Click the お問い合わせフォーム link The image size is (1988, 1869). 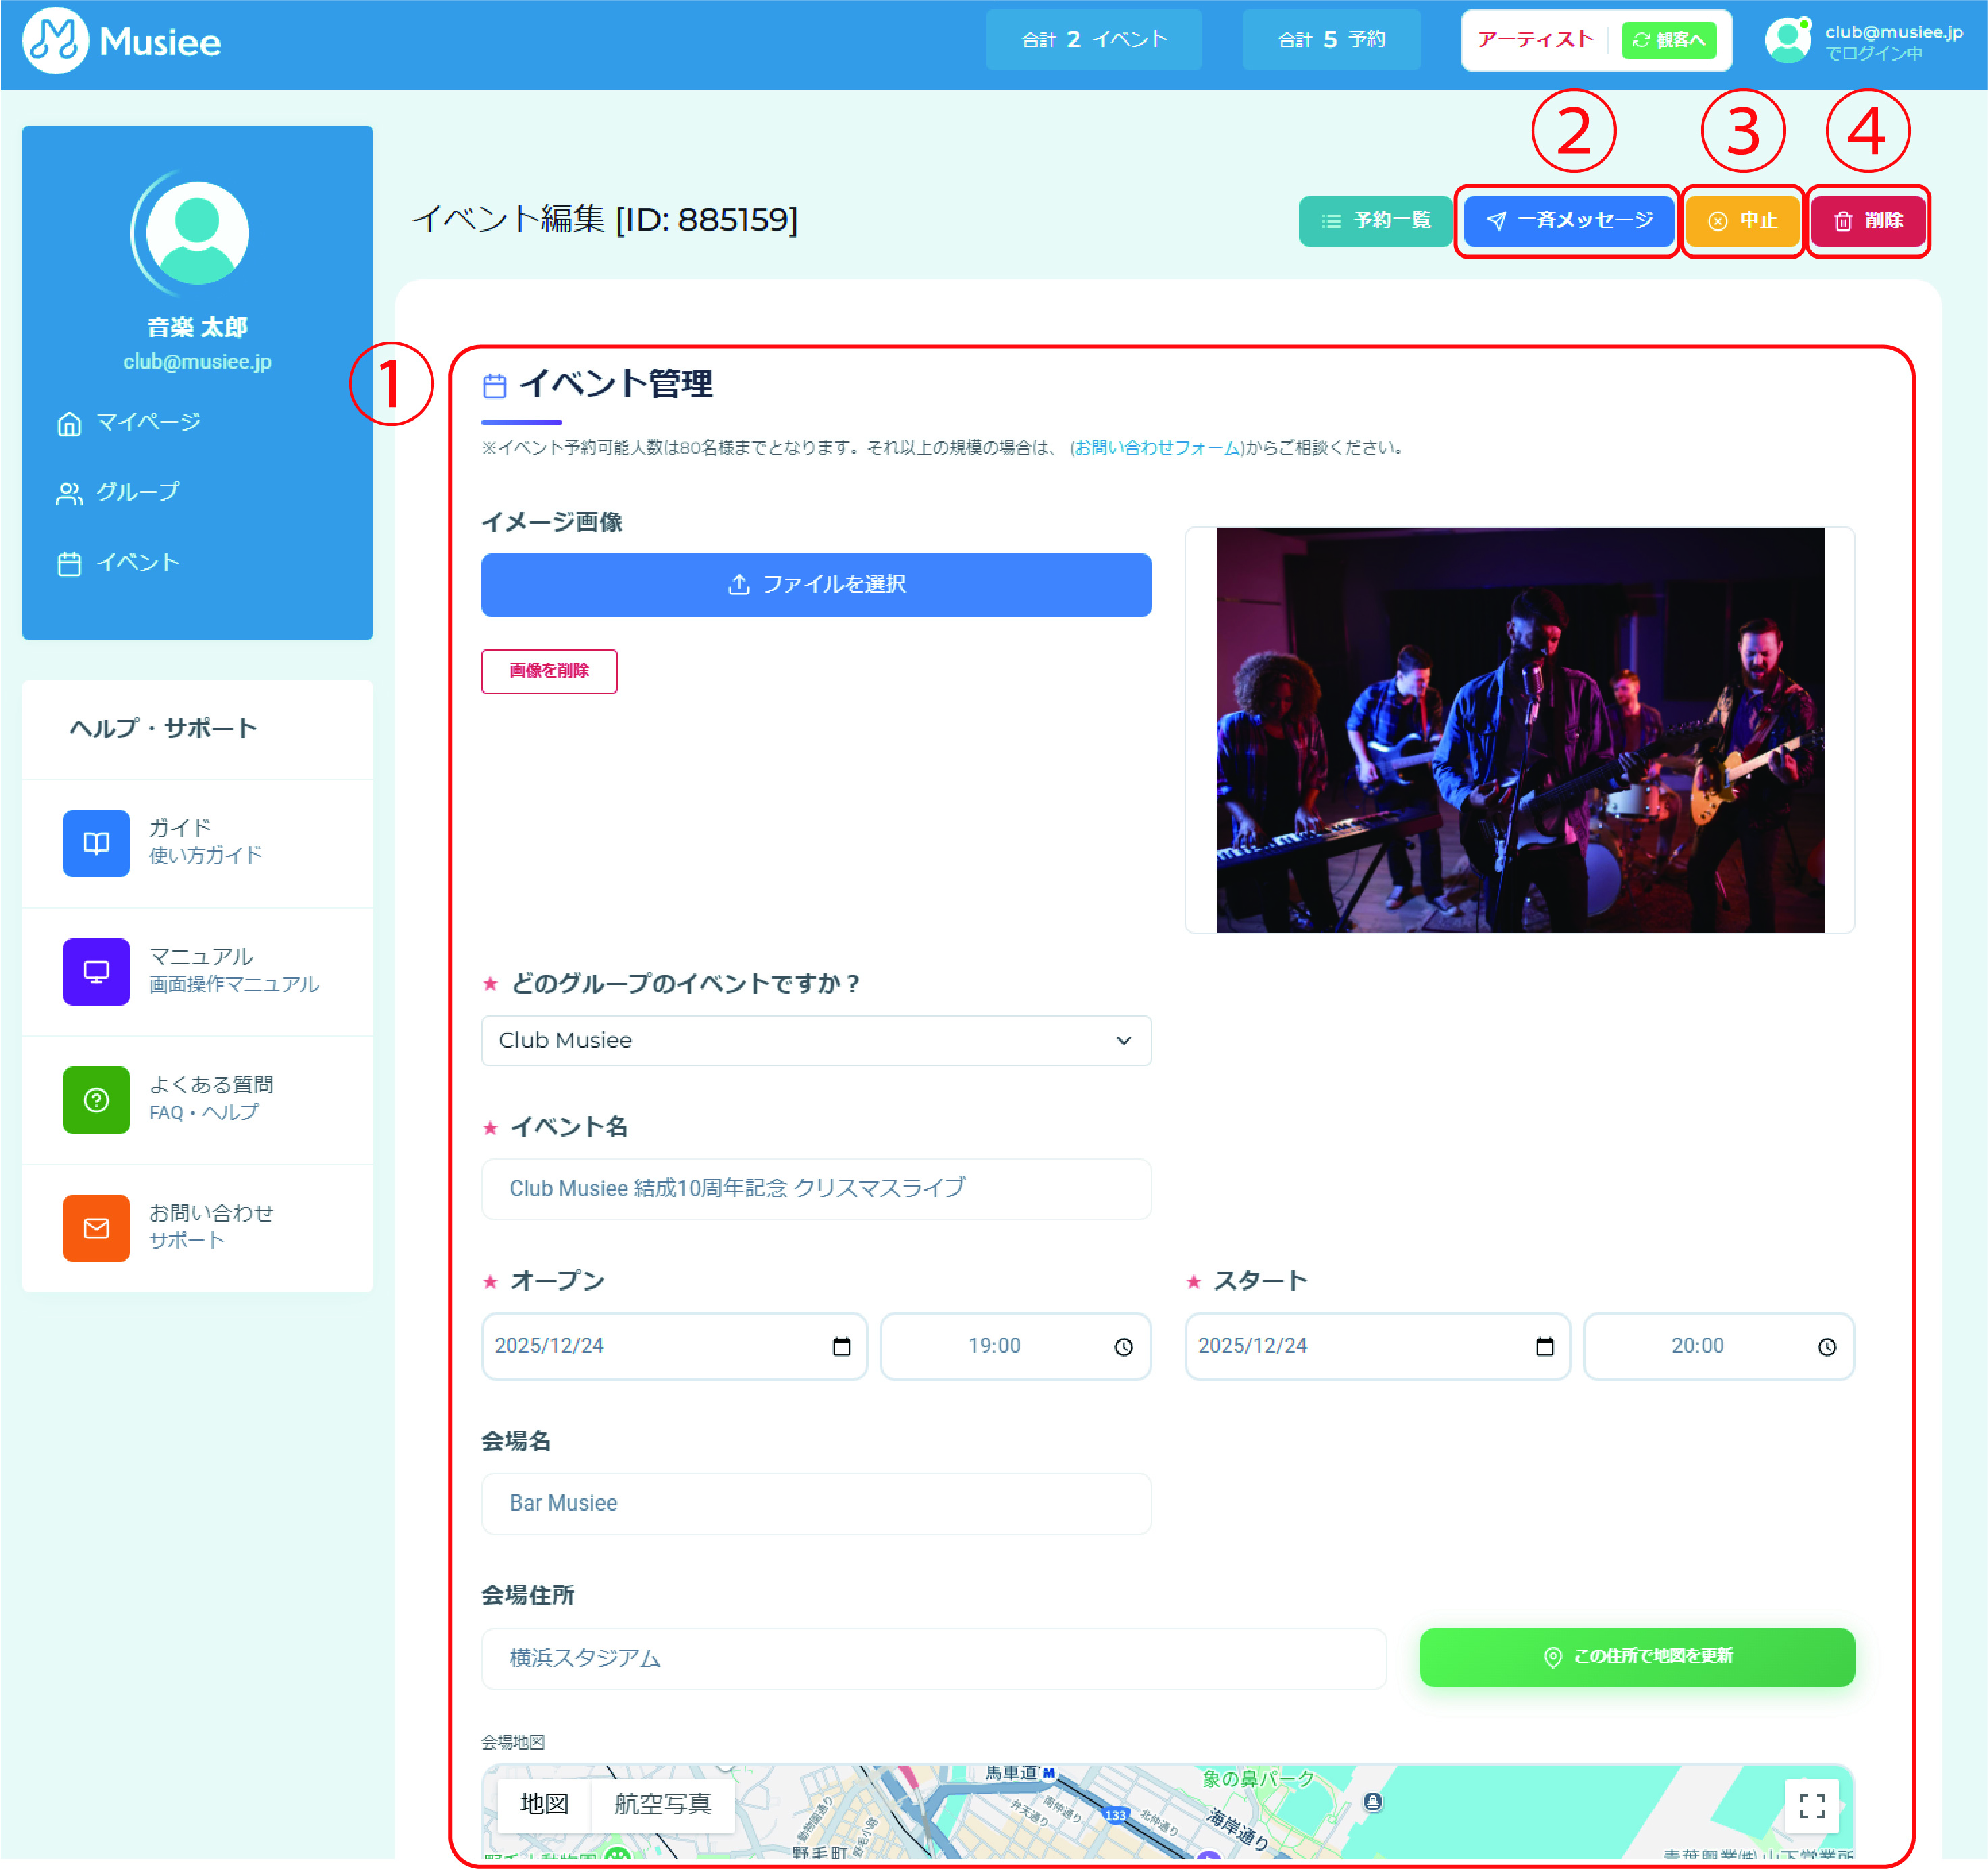[1157, 448]
